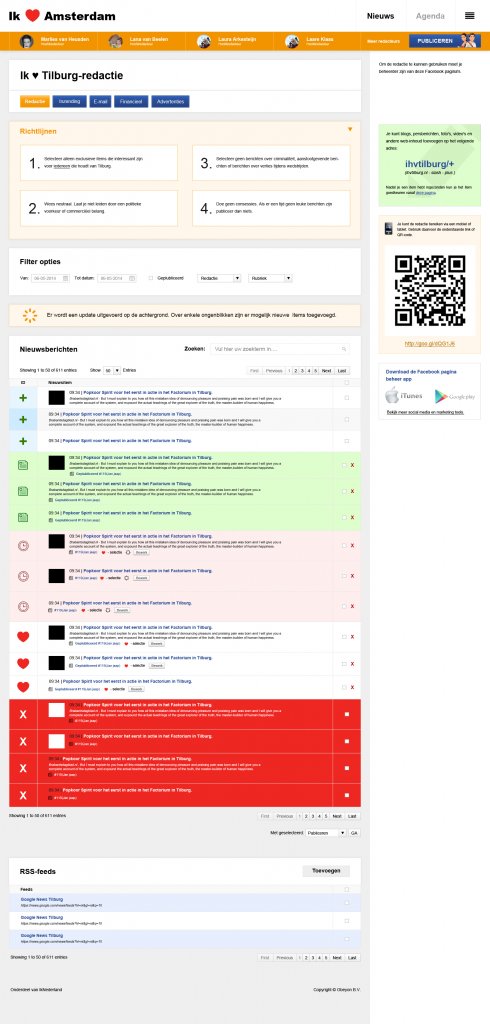Screen dimensions: 490x1024
Task: Click the phone icon above the QR code
Action: 389,229
